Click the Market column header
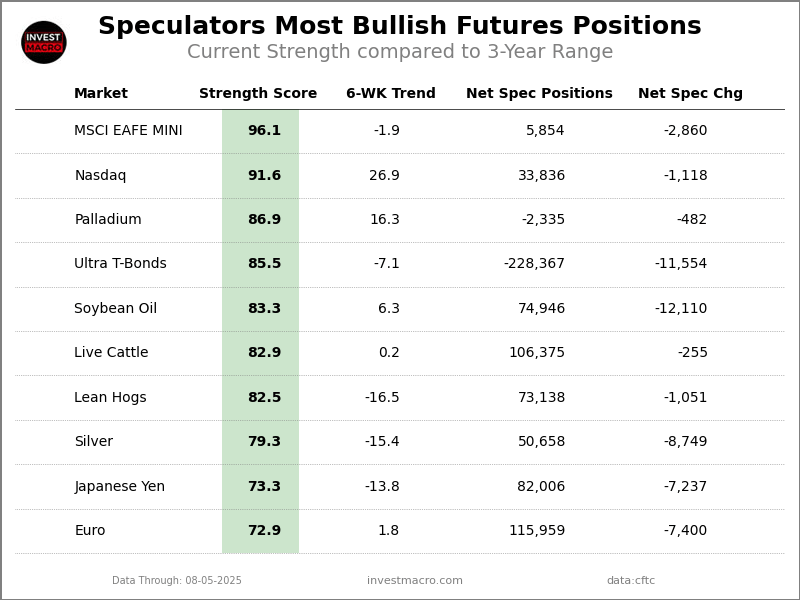The image size is (800, 600). 101,94
